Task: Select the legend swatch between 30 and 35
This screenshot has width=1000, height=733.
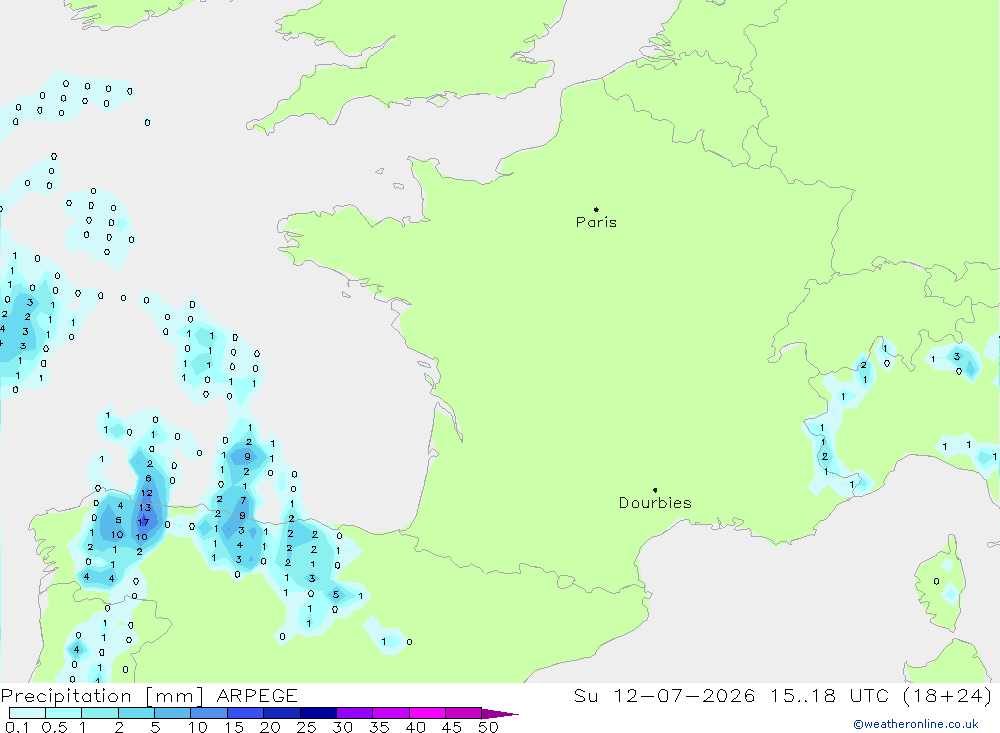Action: pos(355,713)
